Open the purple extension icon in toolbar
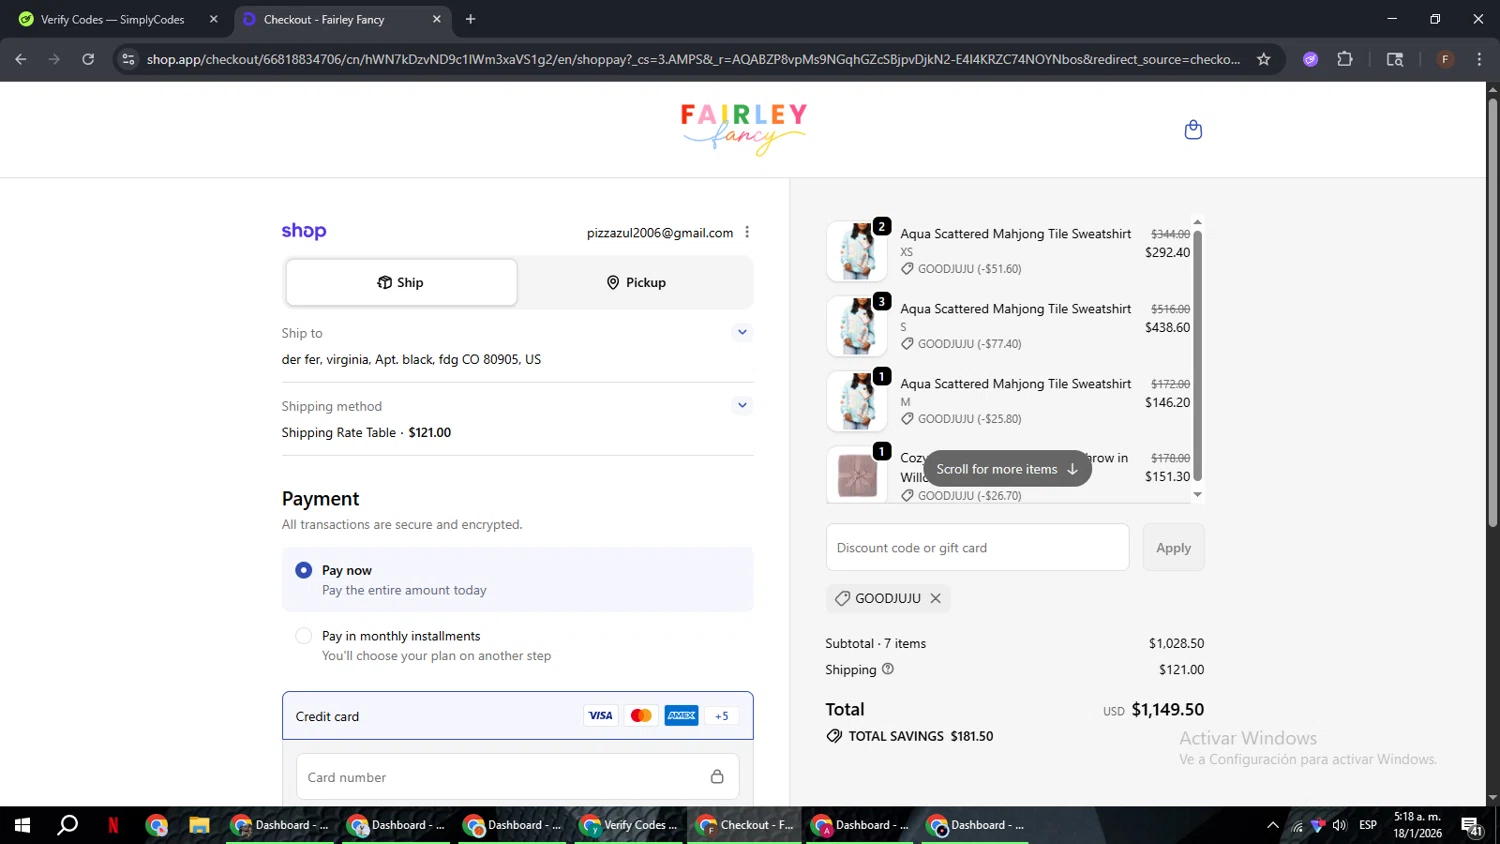The image size is (1500, 844). click(1311, 59)
